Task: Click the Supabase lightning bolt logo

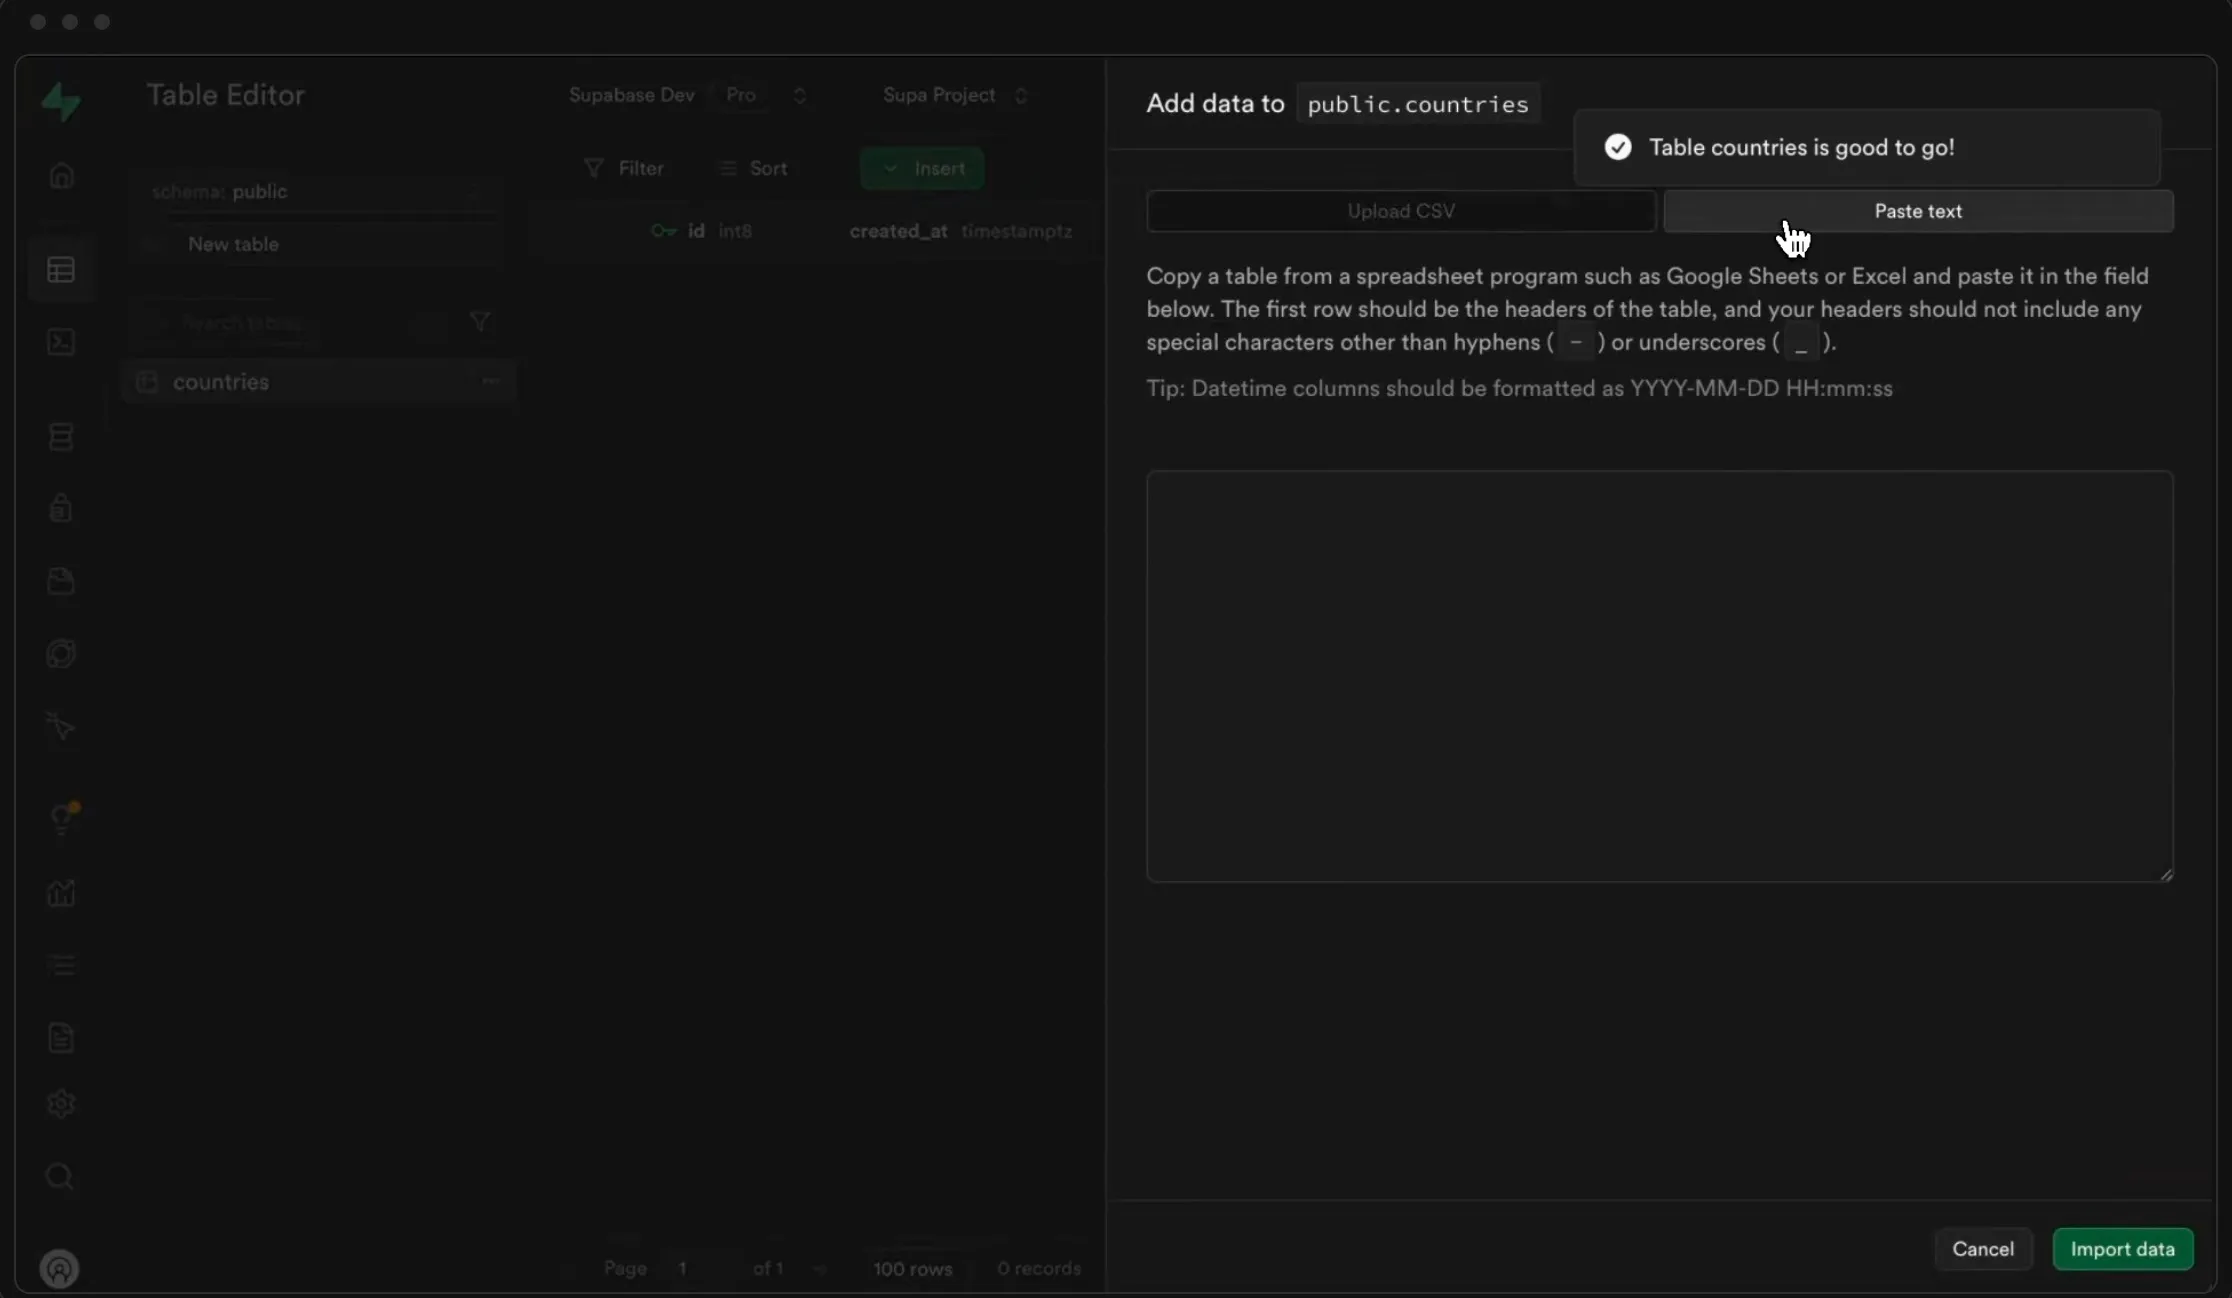Action: click(61, 101)
